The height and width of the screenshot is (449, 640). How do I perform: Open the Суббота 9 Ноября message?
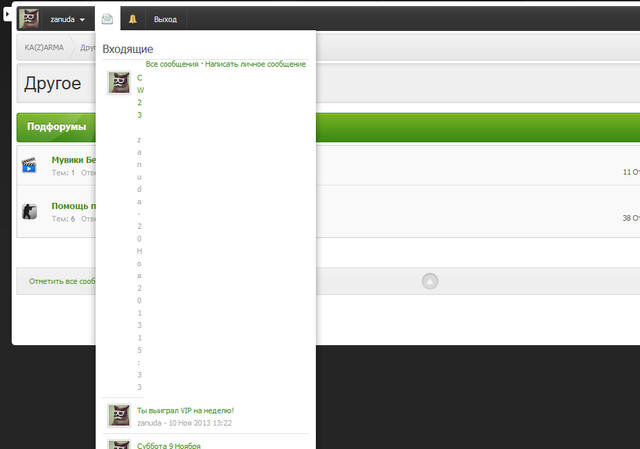(x=169, y=445)
